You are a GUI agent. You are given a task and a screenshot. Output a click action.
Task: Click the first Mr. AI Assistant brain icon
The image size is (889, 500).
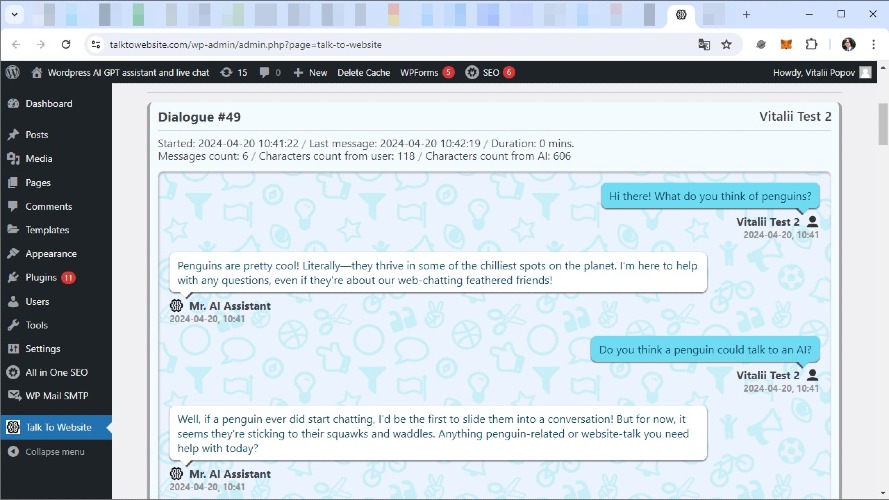point(176,306)
